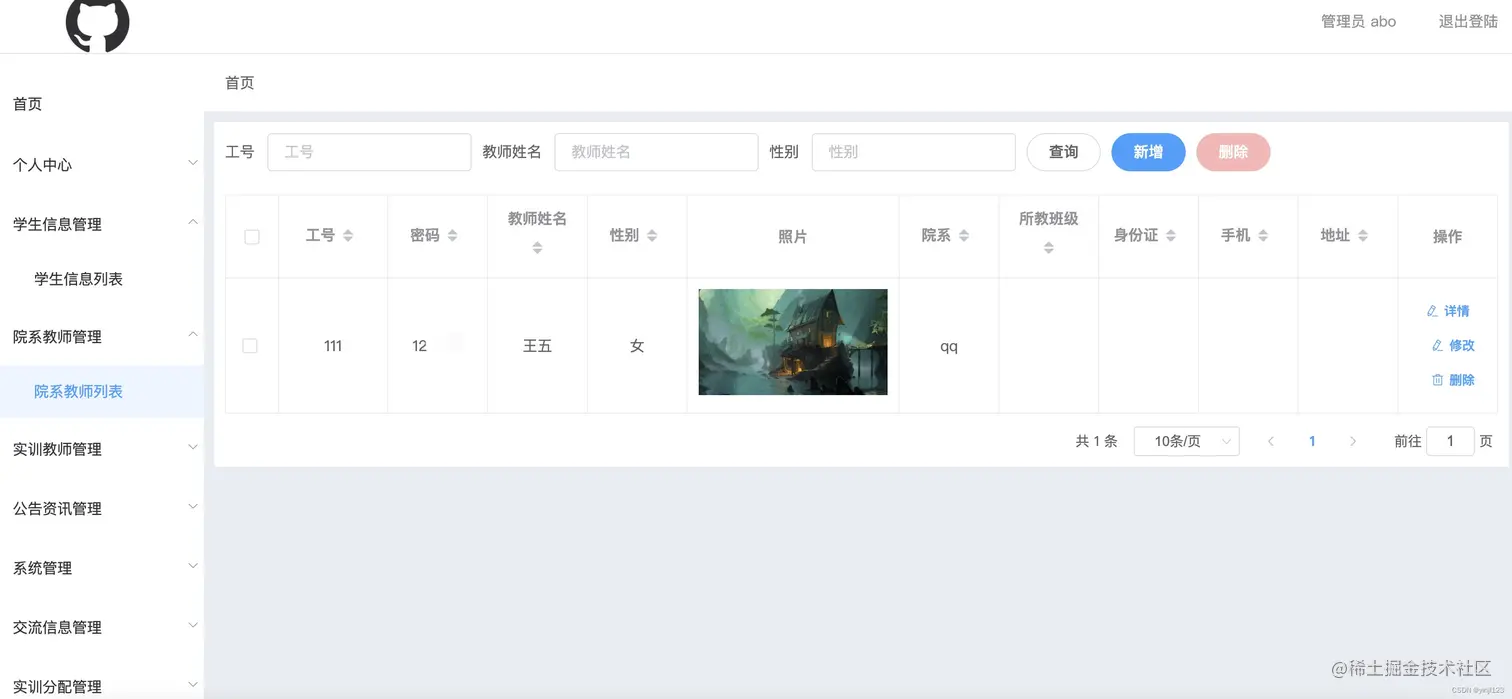1512x699 pixels.
Task: Open the teacher photo thumbnail
Action: pos(793,342)
